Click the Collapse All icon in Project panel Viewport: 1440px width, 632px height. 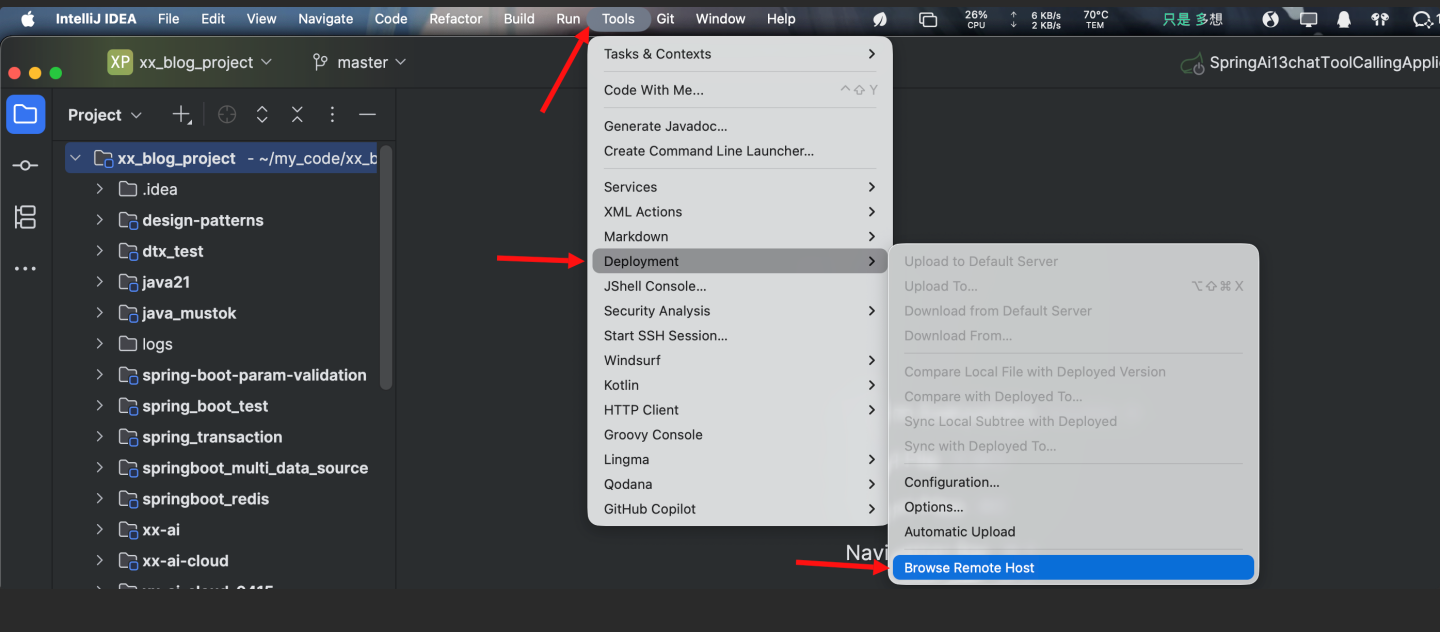pyautogui.click(x=297, y=115)
